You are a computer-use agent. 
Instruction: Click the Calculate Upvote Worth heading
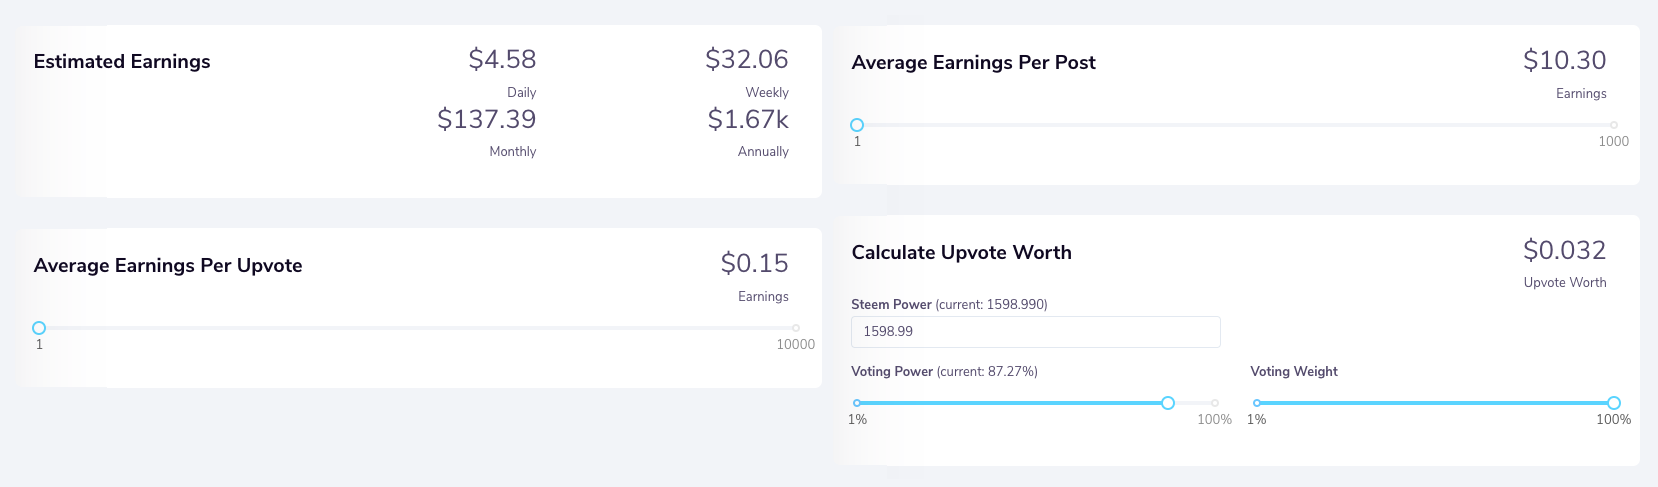[961, 253]
